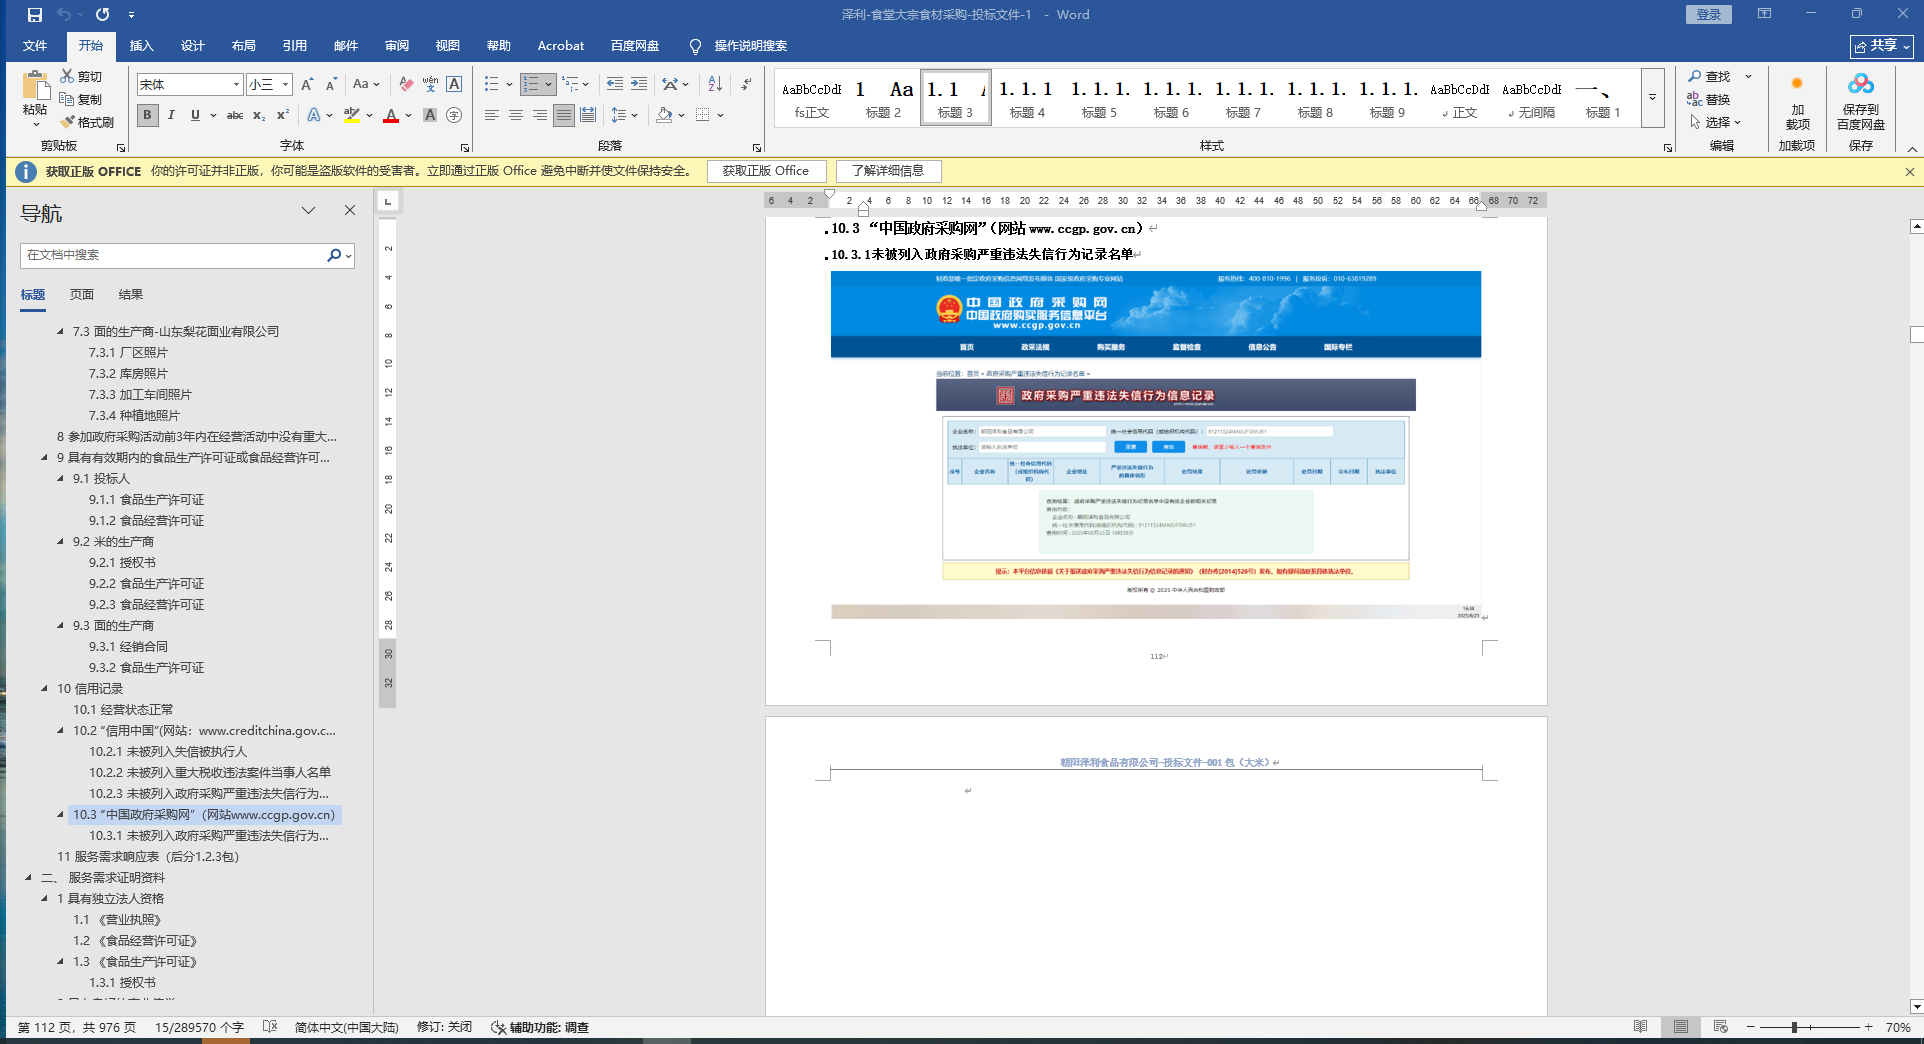Open line and paragraph spacing options
Image resolution: width=1924 pixels, height=1044 pixels.
pos(624,115)
